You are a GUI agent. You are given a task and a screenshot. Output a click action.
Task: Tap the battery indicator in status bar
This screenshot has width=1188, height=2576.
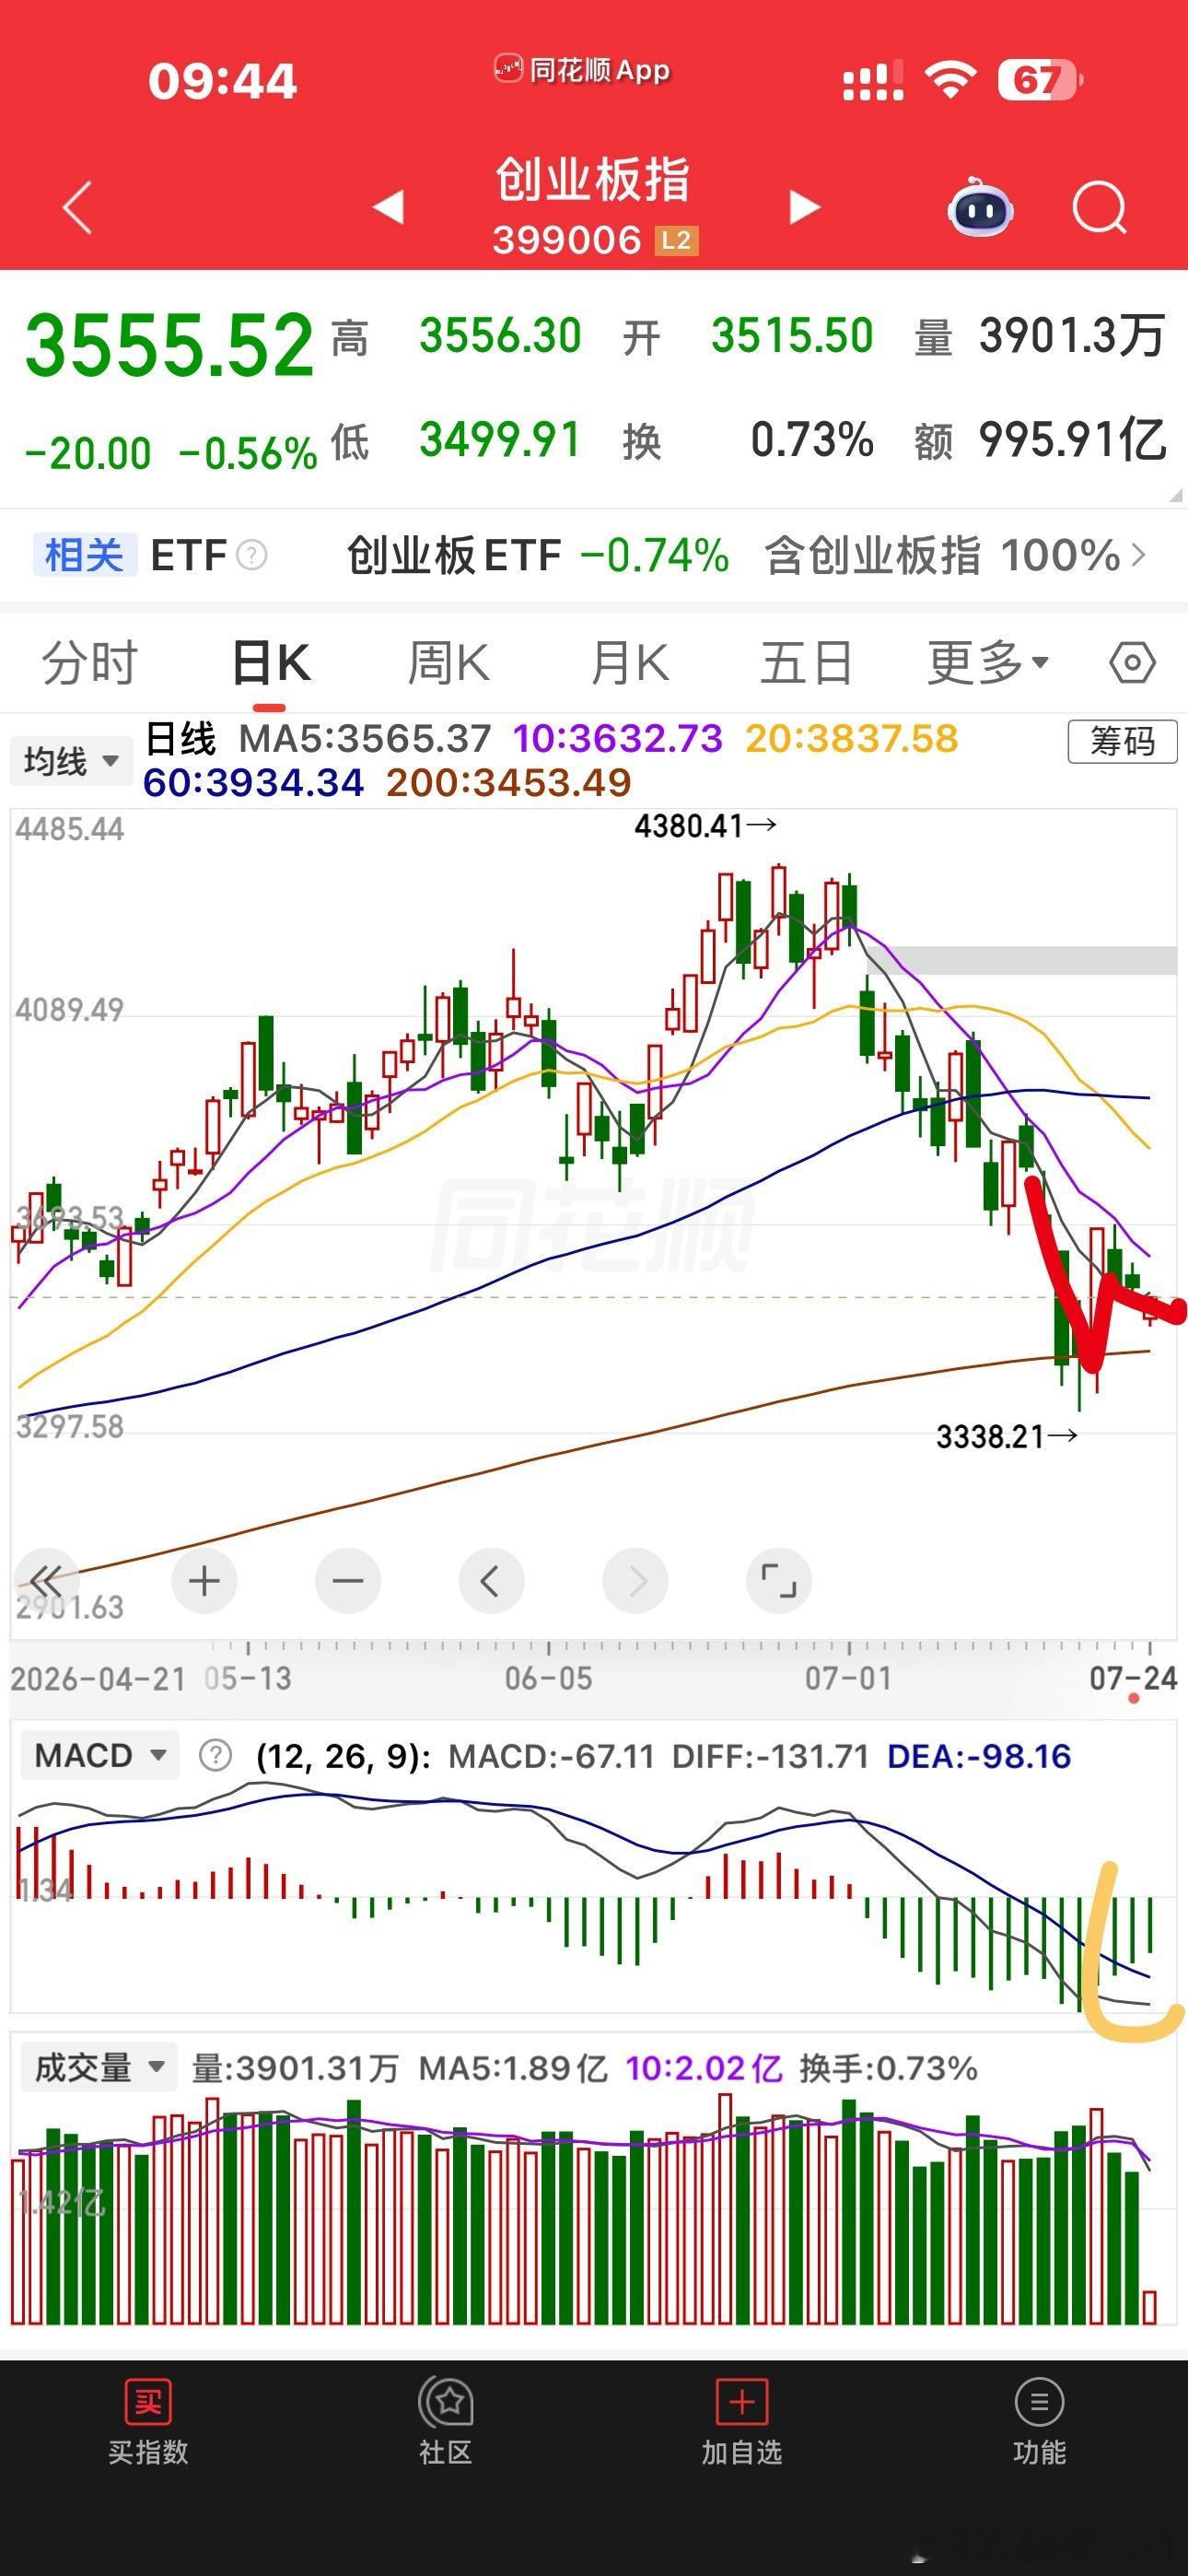pyautogui.click(x=1040, y=80)
